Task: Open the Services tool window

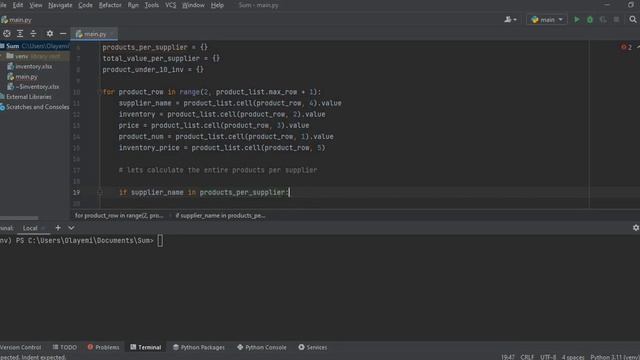Action: point(313,347)
